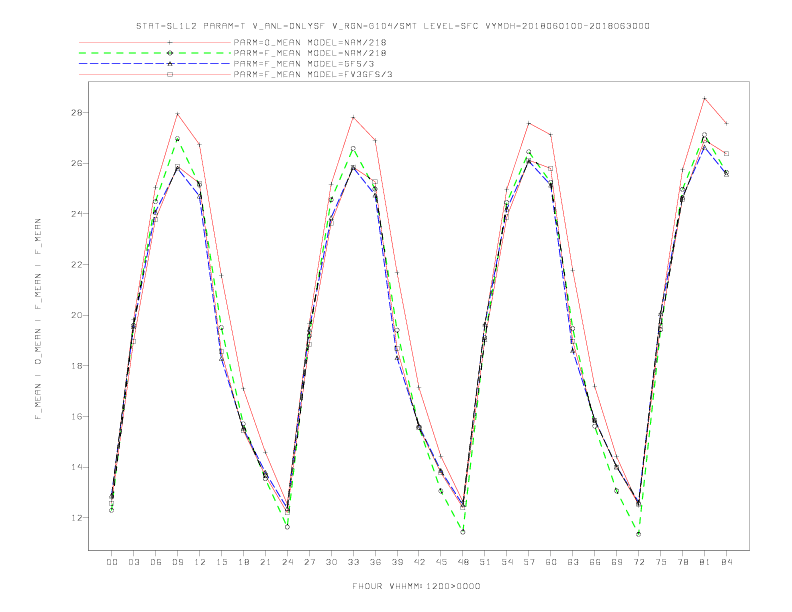Click the lowest green NAM data point at hour 72
The image size is (792, 612).
tap(638, 534)
